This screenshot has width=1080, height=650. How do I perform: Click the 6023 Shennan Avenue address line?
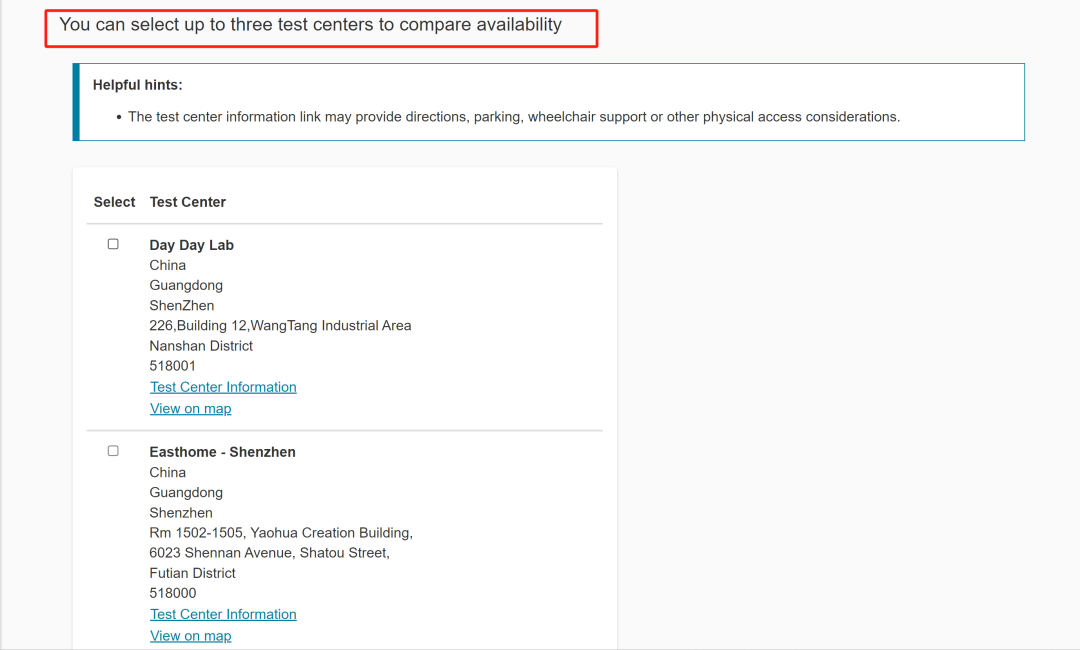pyautogui.click(x=269, y=553)
